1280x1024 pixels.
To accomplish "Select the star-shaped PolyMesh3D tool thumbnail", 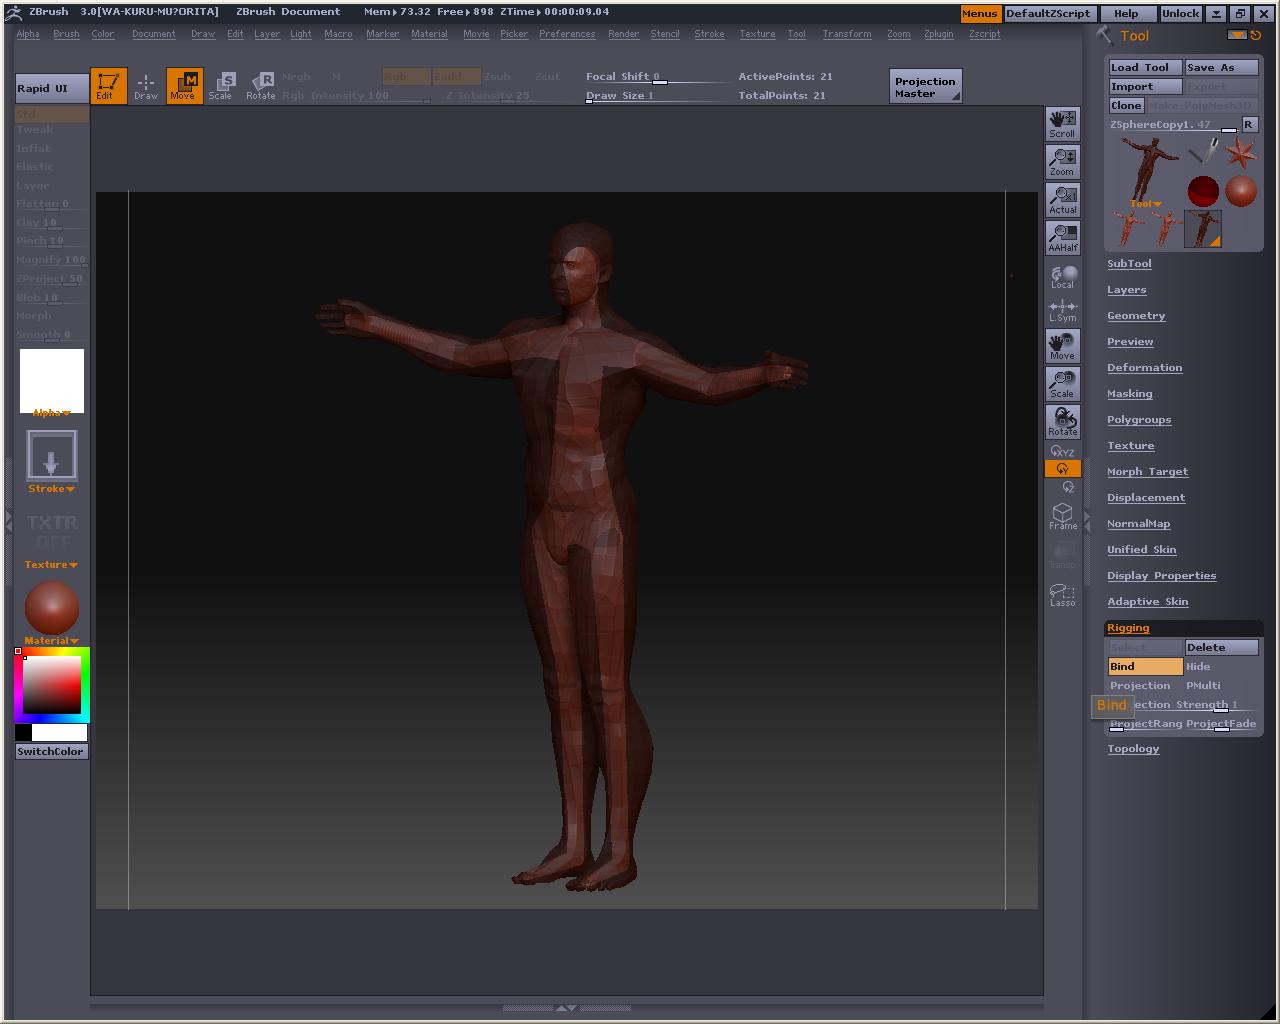I will click(1241, 153).
